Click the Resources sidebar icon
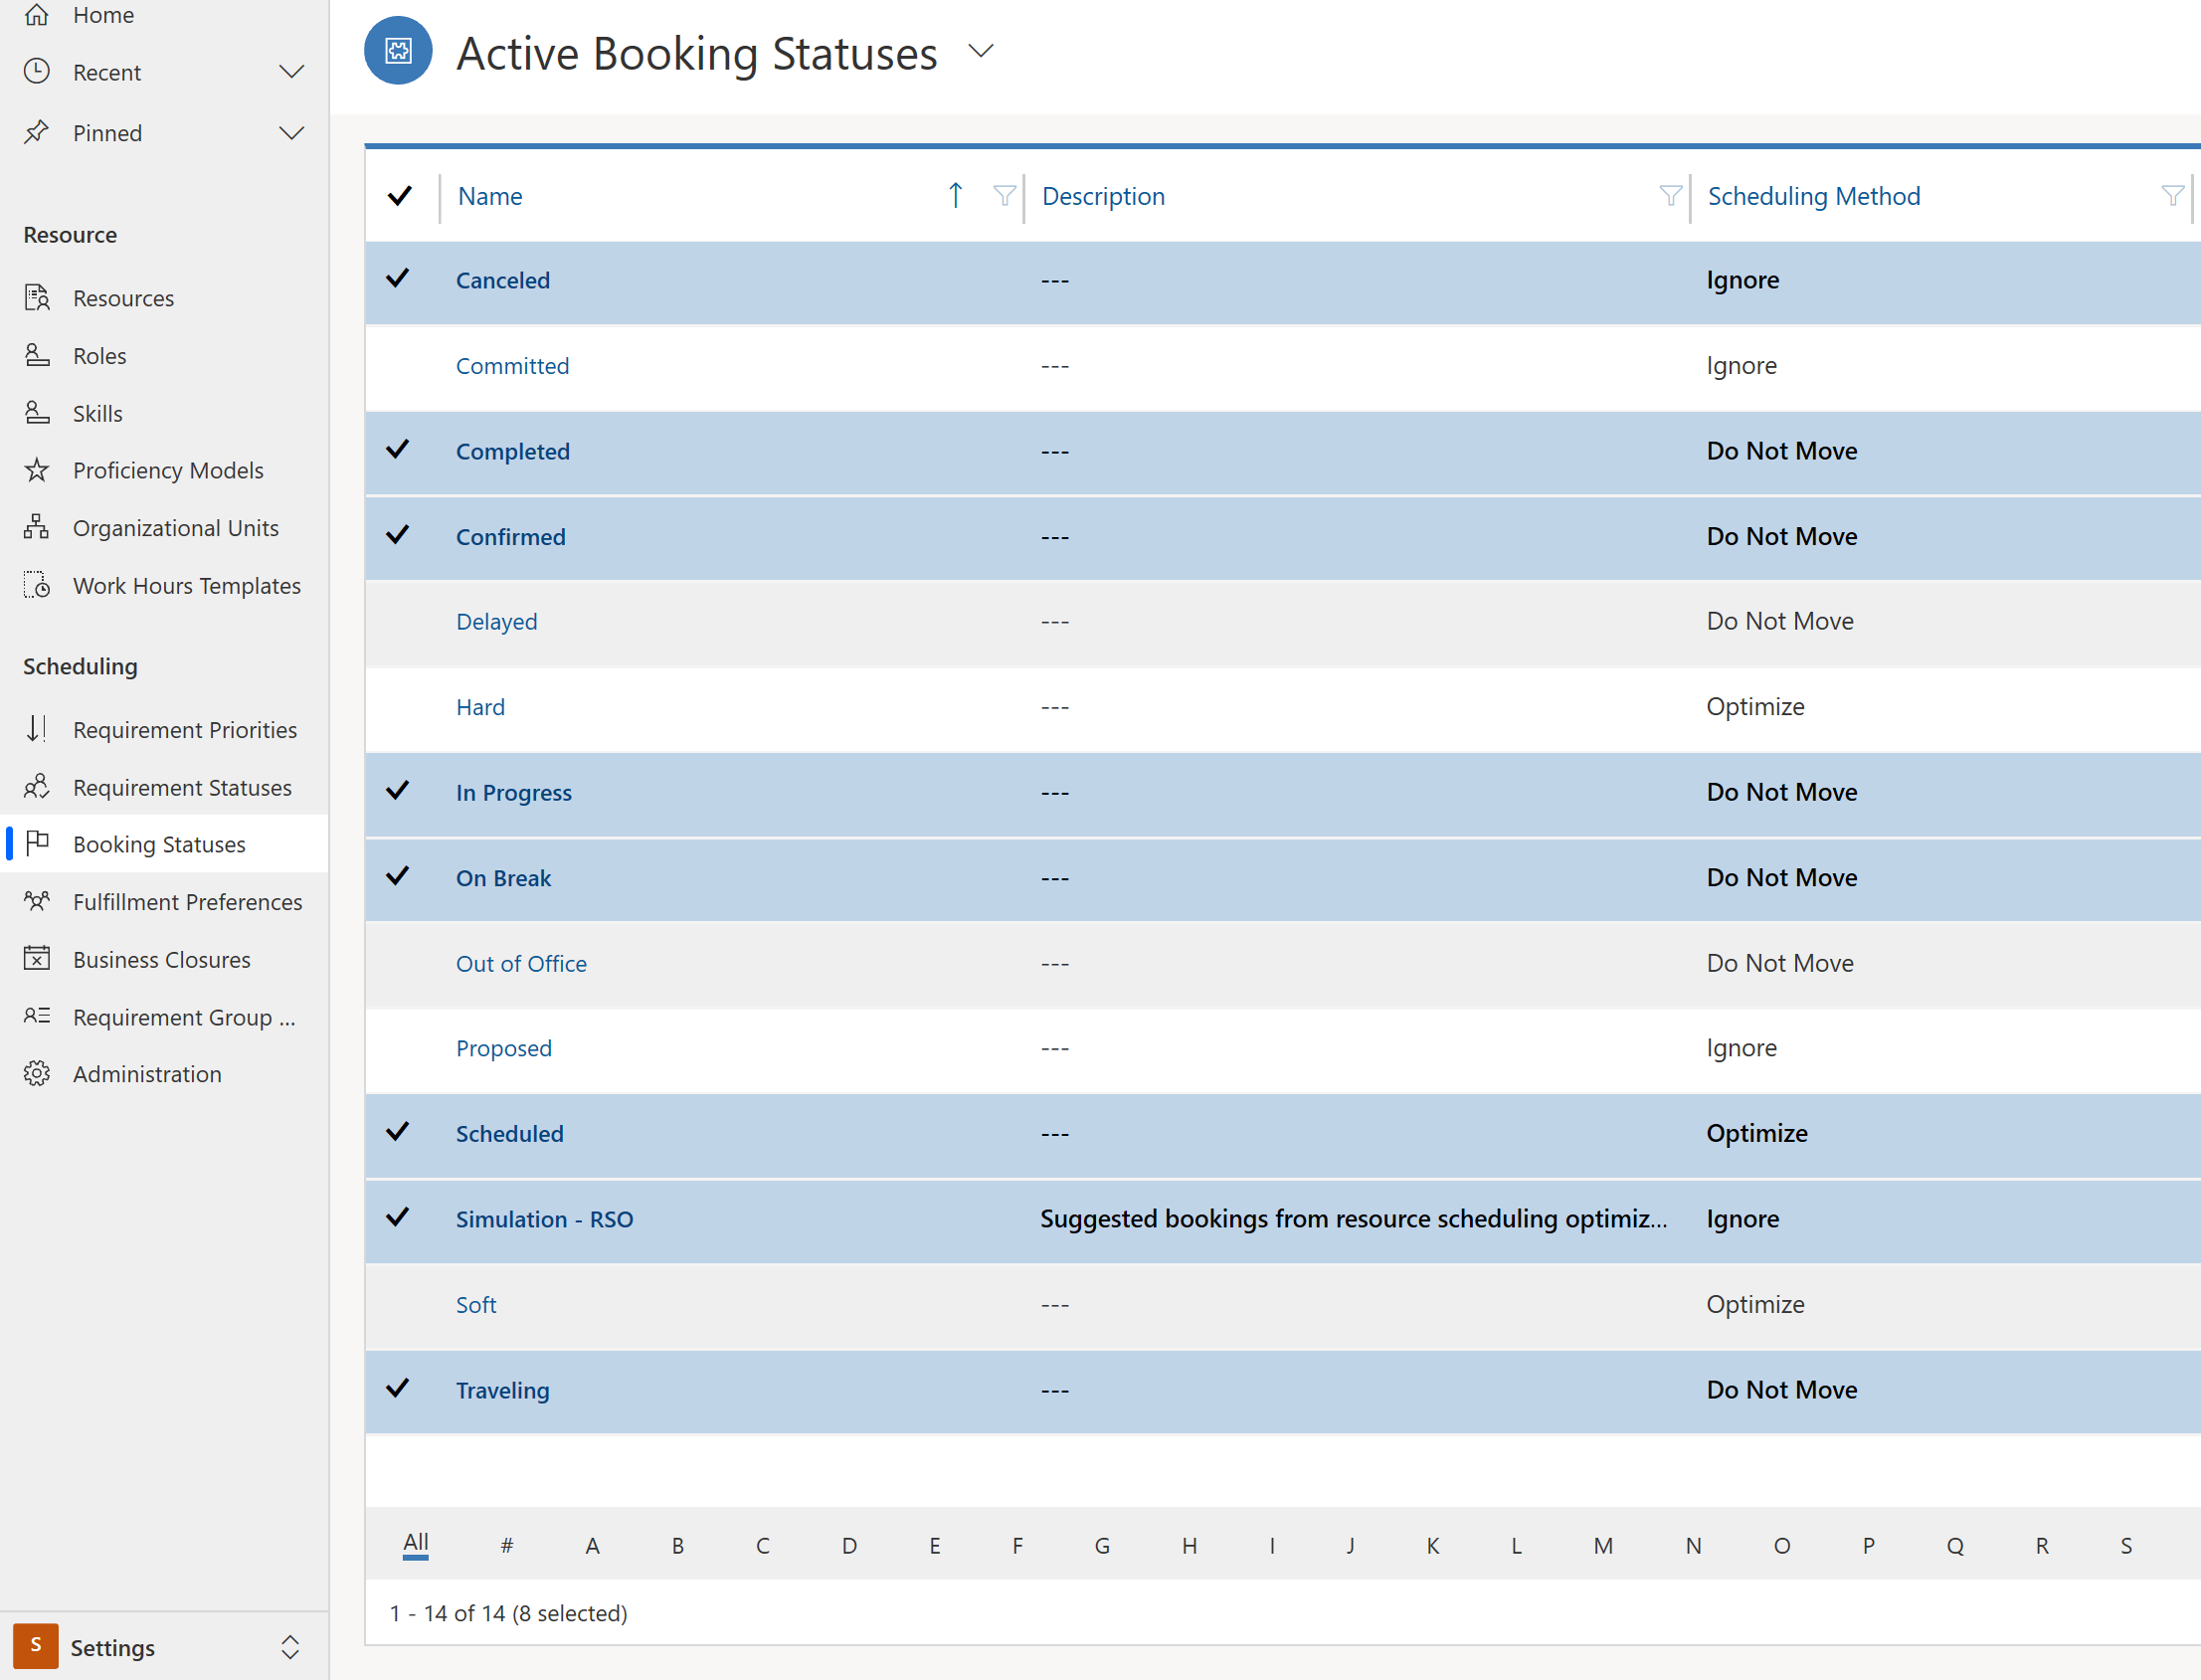The width and height of the screenshot is (2201, 1680). (x=37, y=296)
